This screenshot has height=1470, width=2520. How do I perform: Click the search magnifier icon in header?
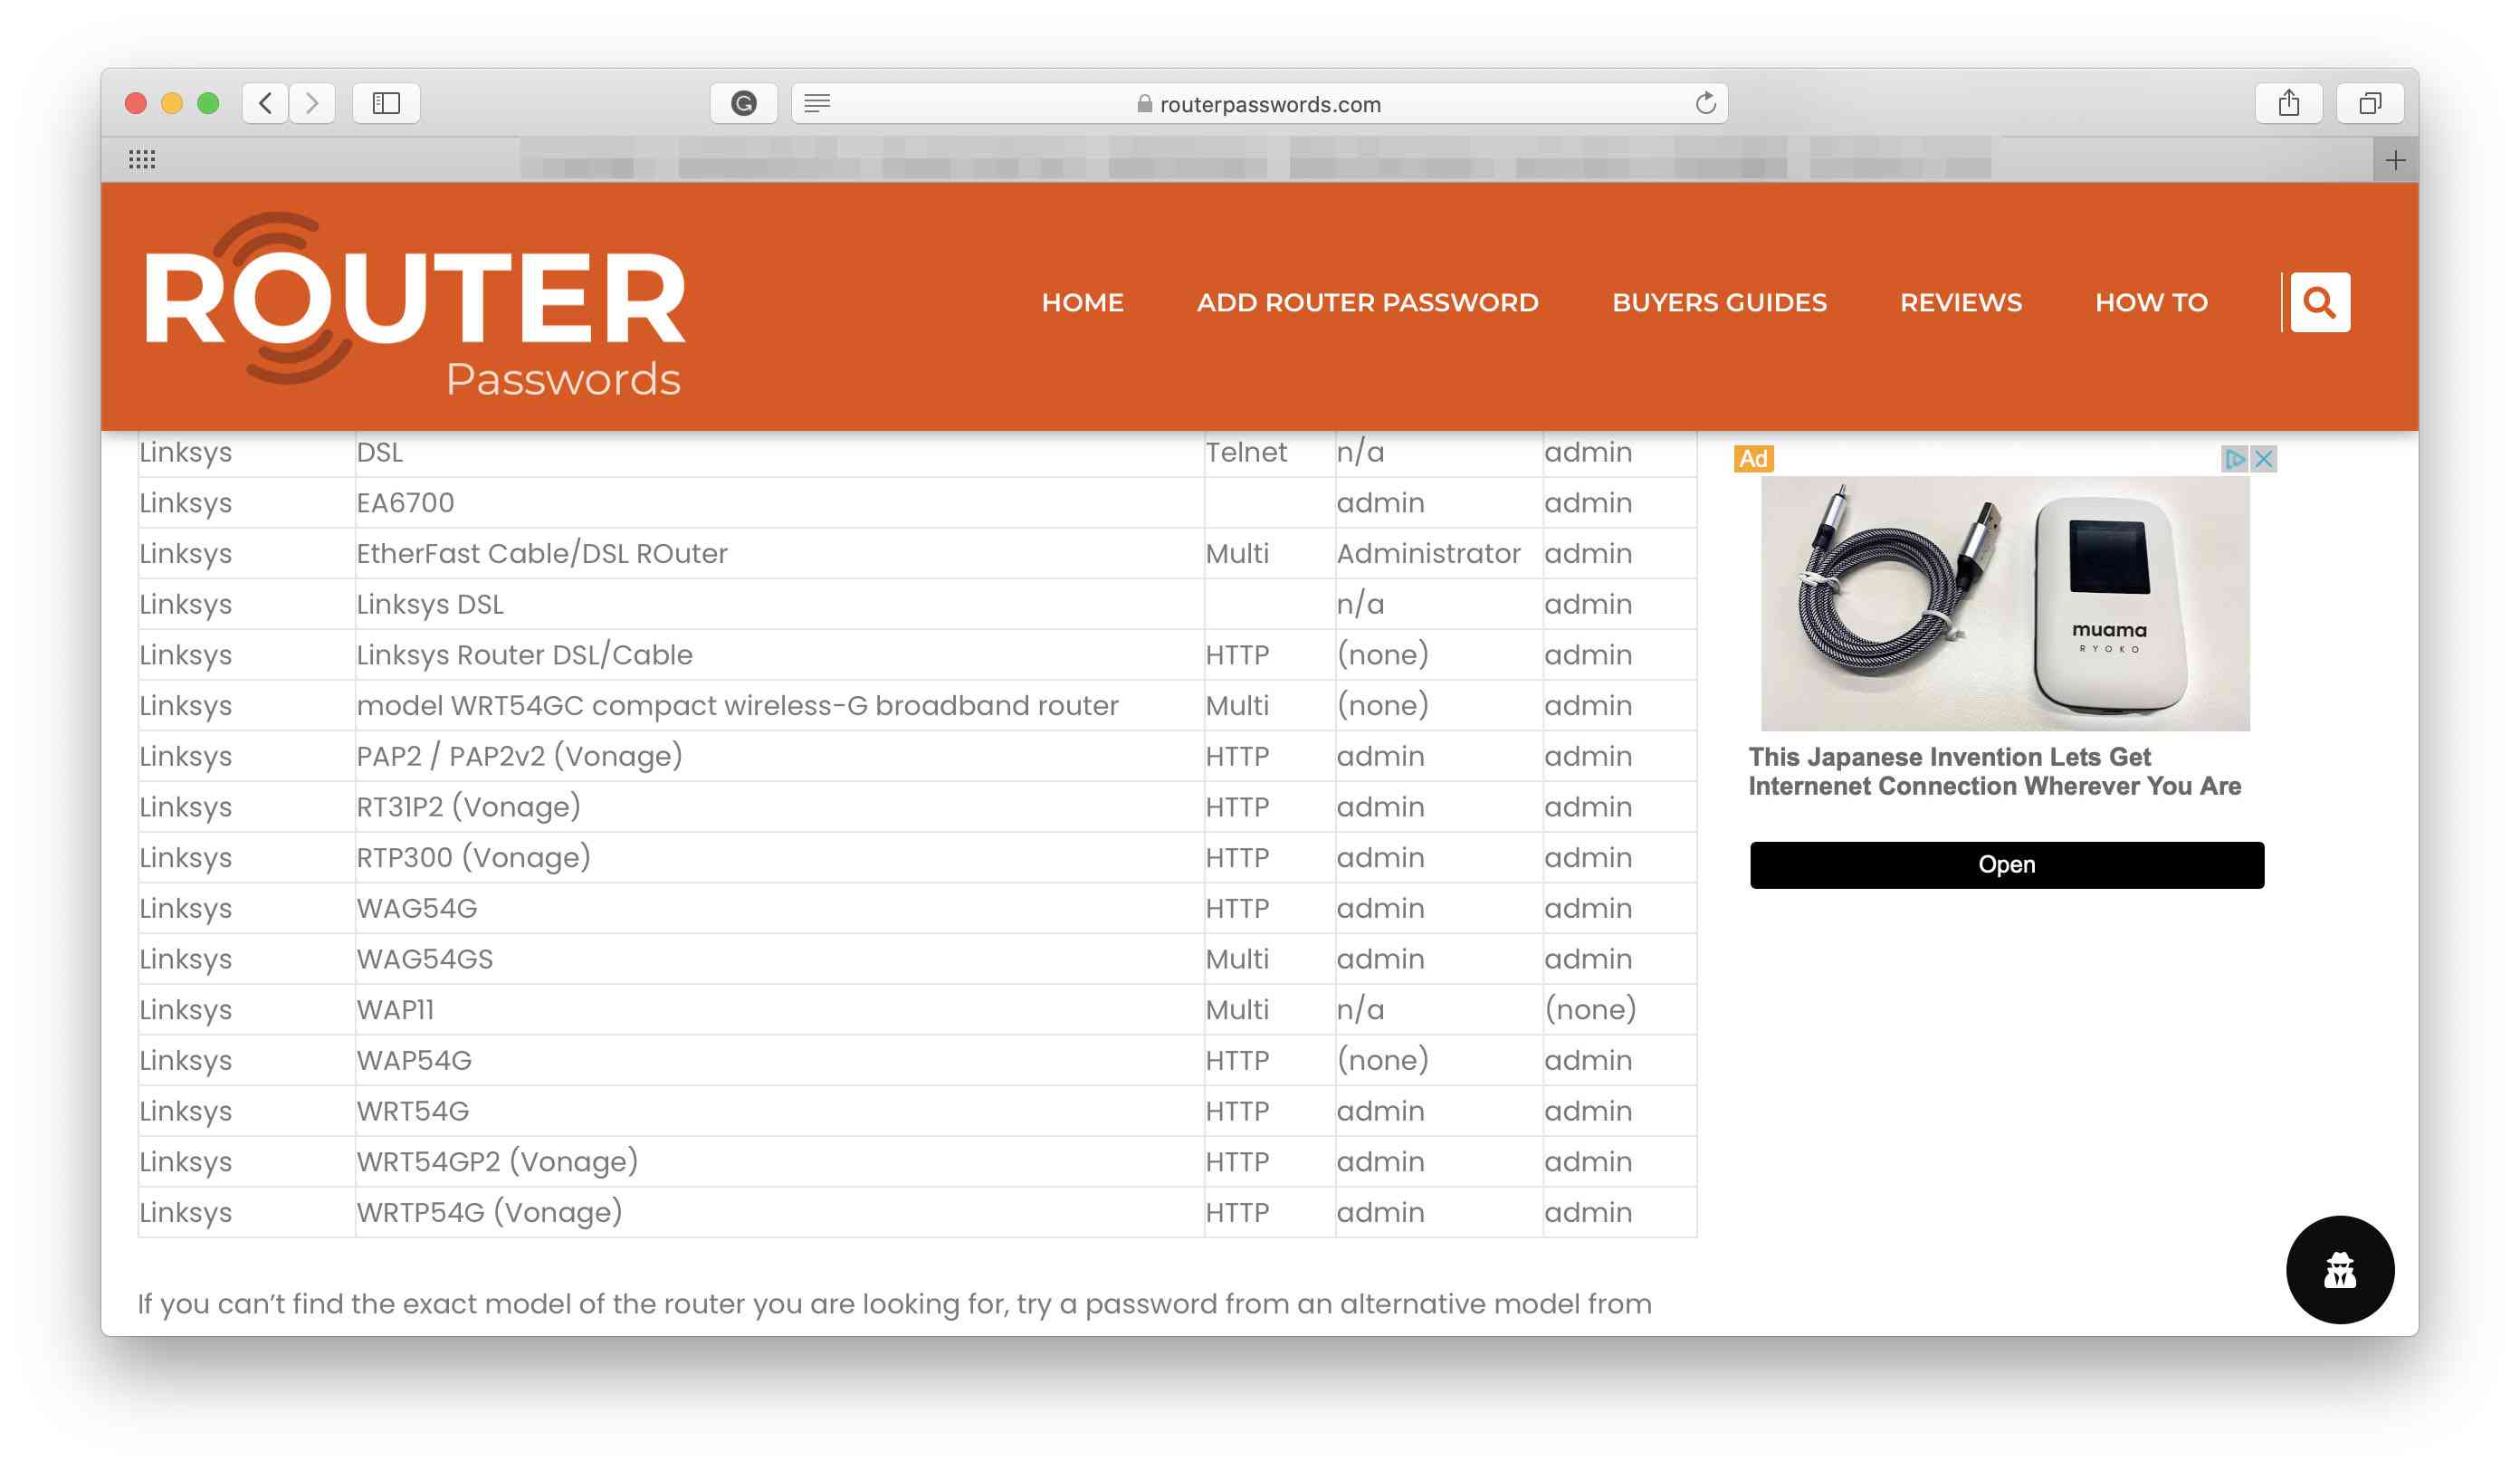(2317, 302)
